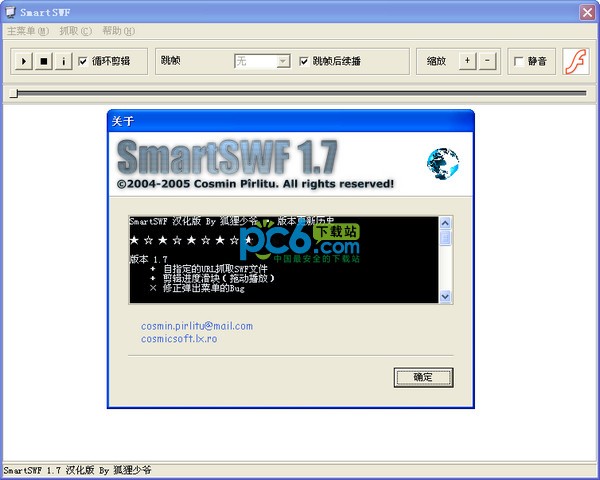
Task: Click the history box scroll down arrow
Action: click(x=445, y=296)
